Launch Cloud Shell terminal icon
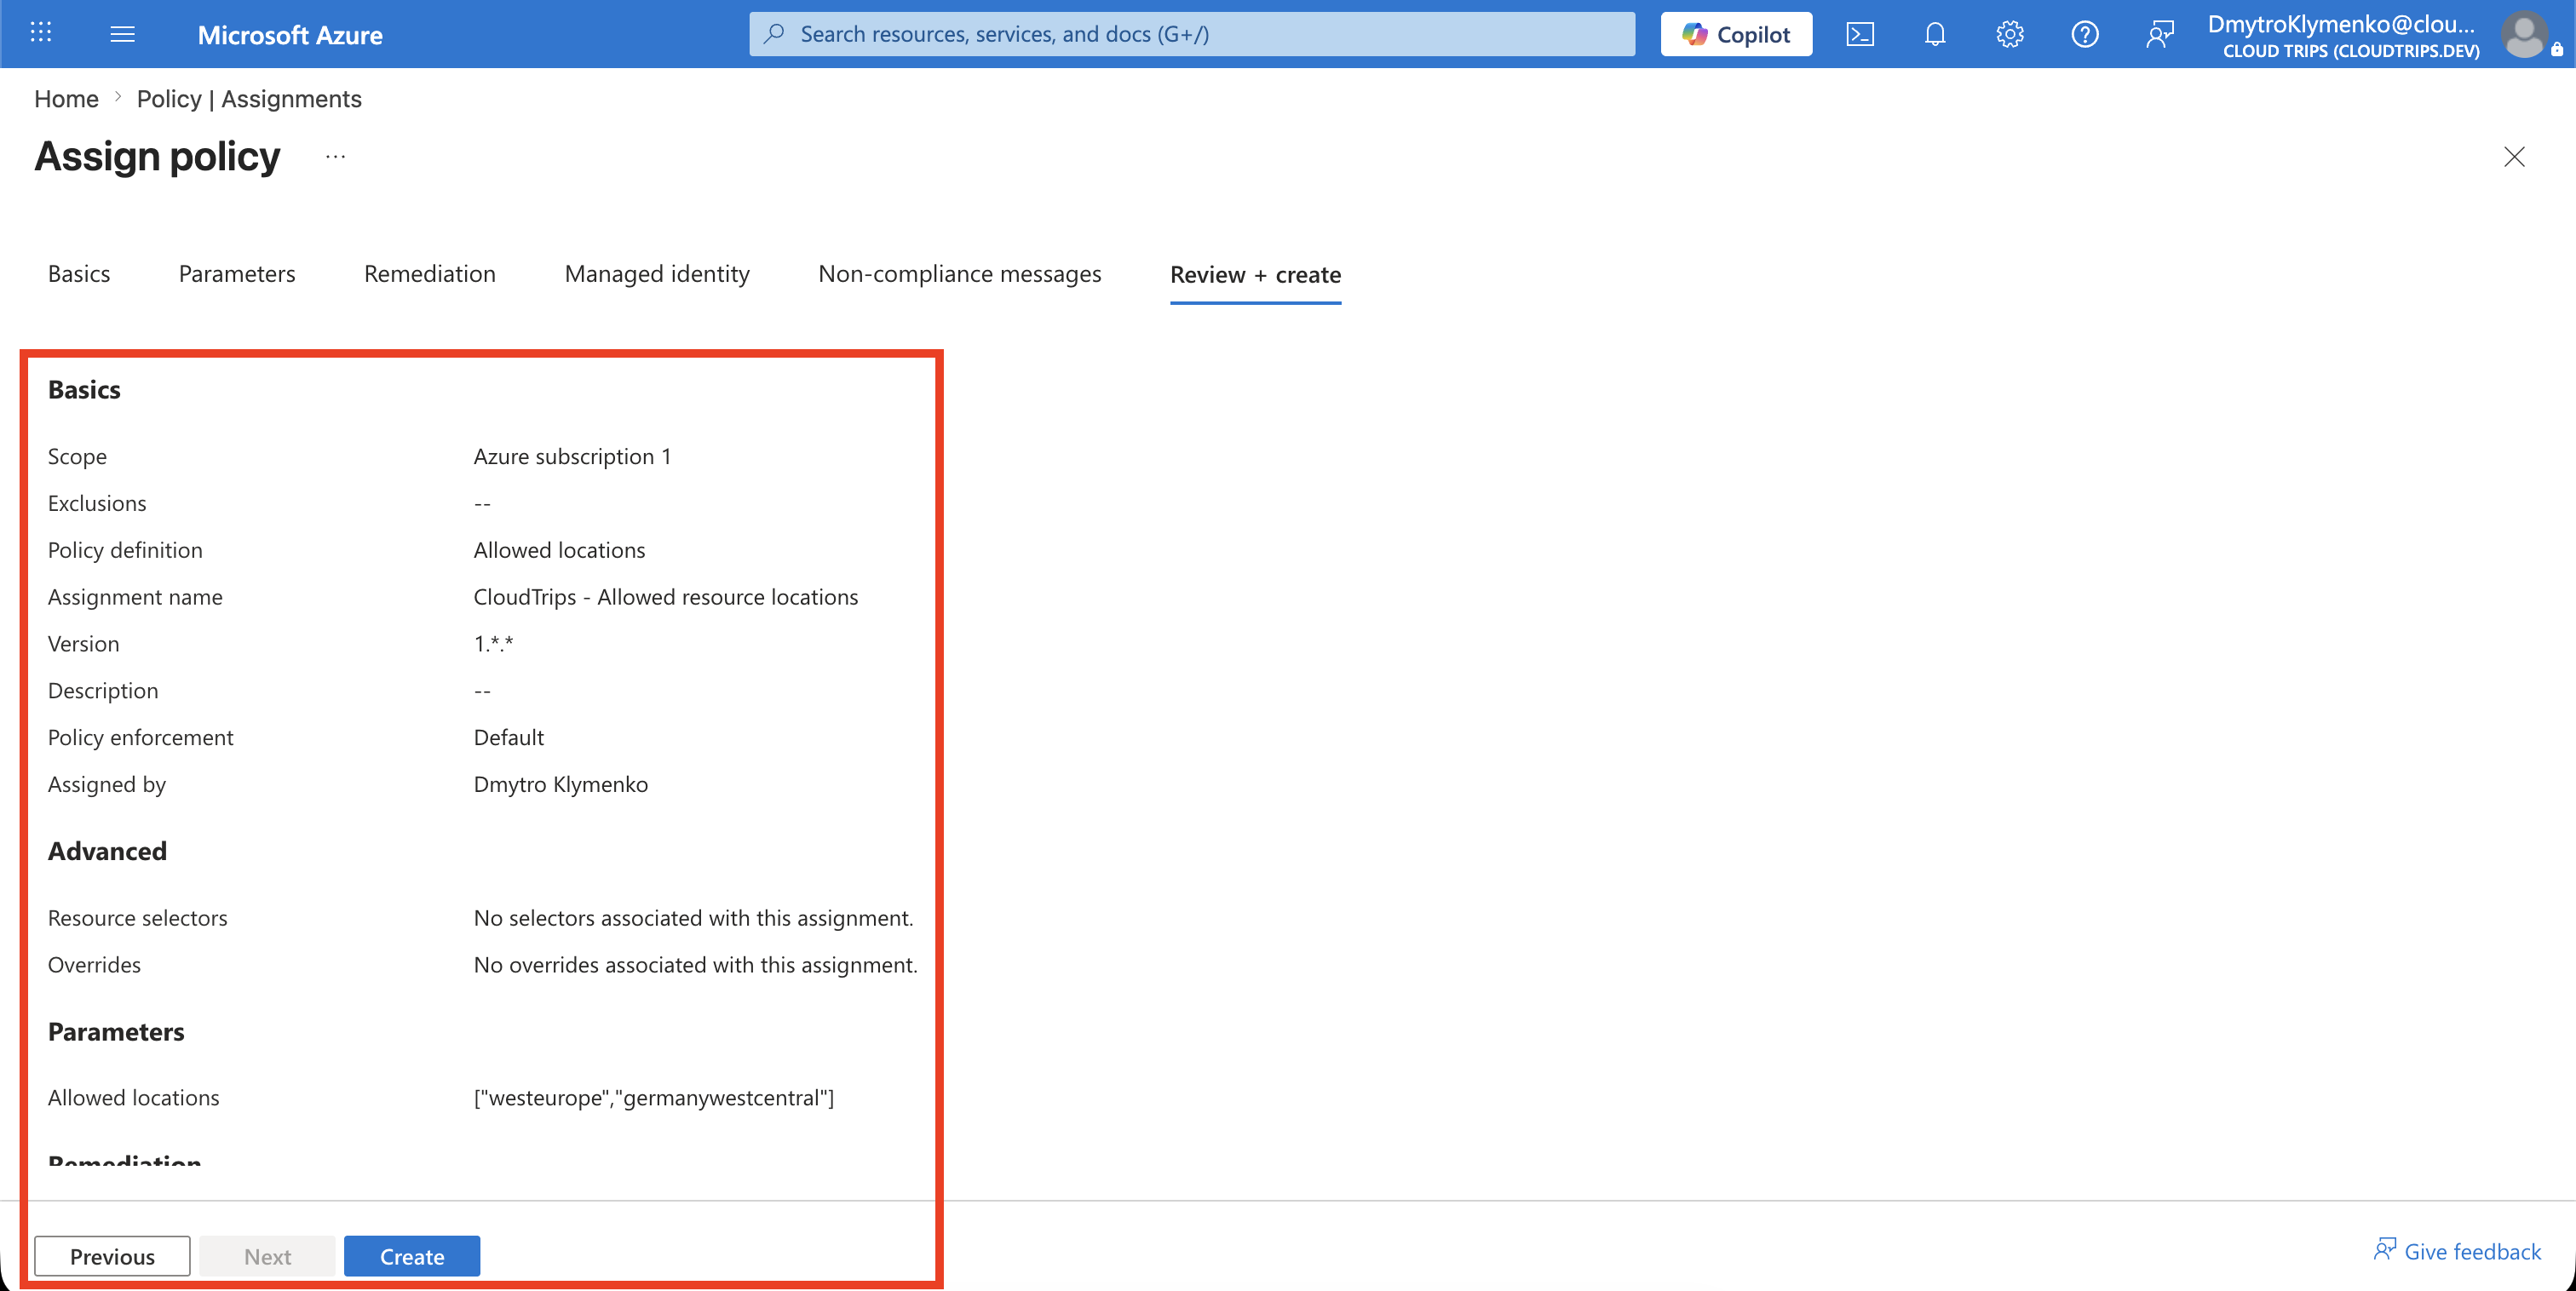The image size is (2576, 1291). tap(1860, 34)
